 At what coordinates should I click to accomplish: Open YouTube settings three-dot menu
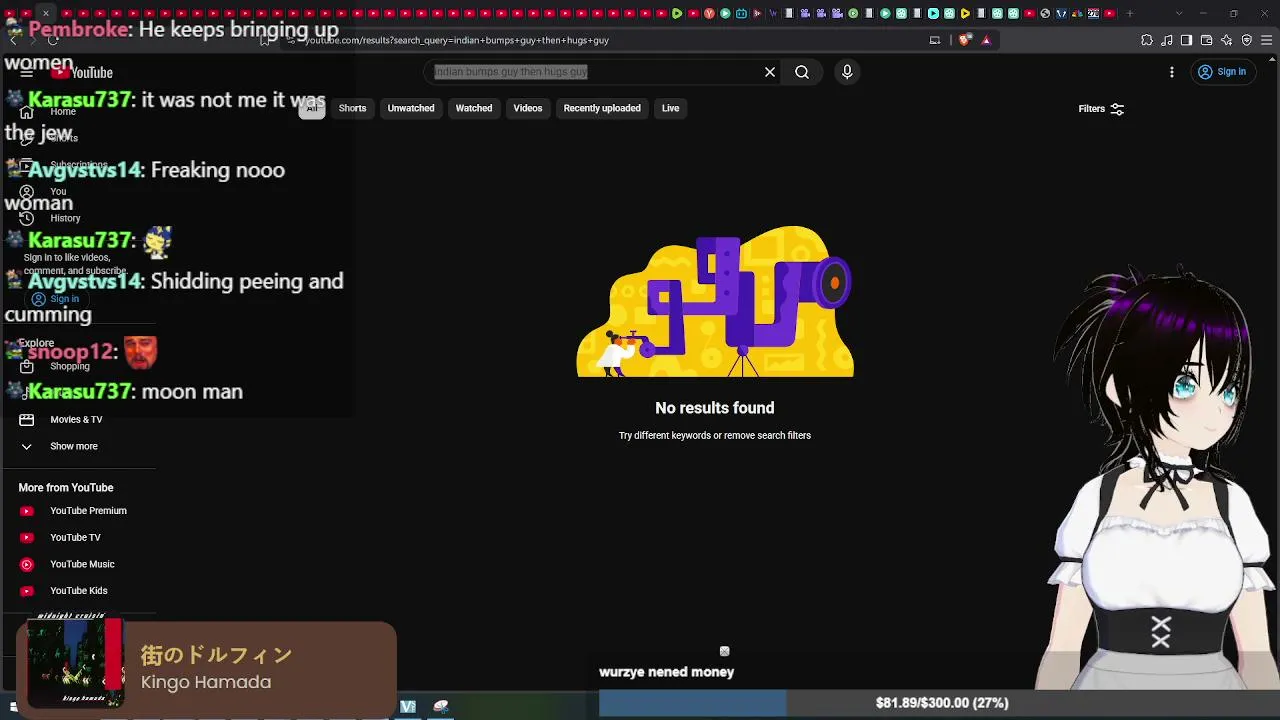[1172, 72]
